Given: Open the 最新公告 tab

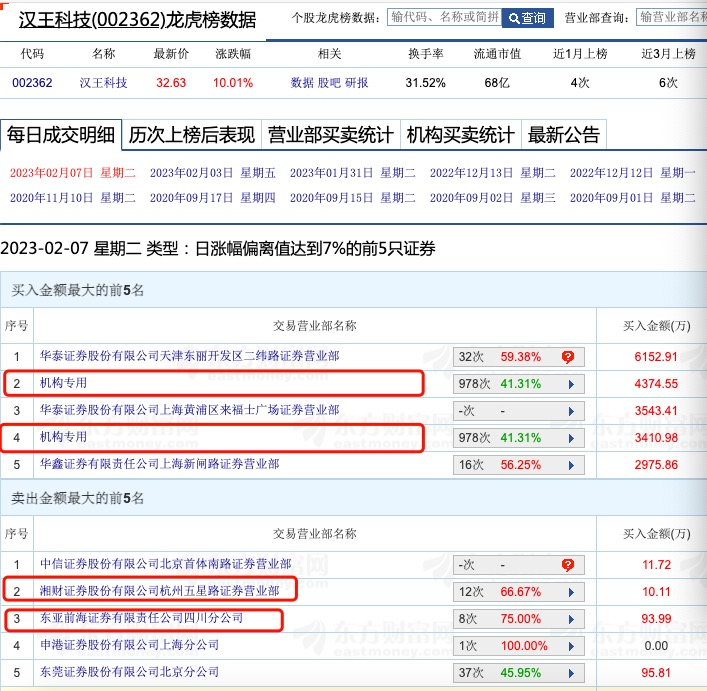Looking at the screenshot, I should 564,135.
